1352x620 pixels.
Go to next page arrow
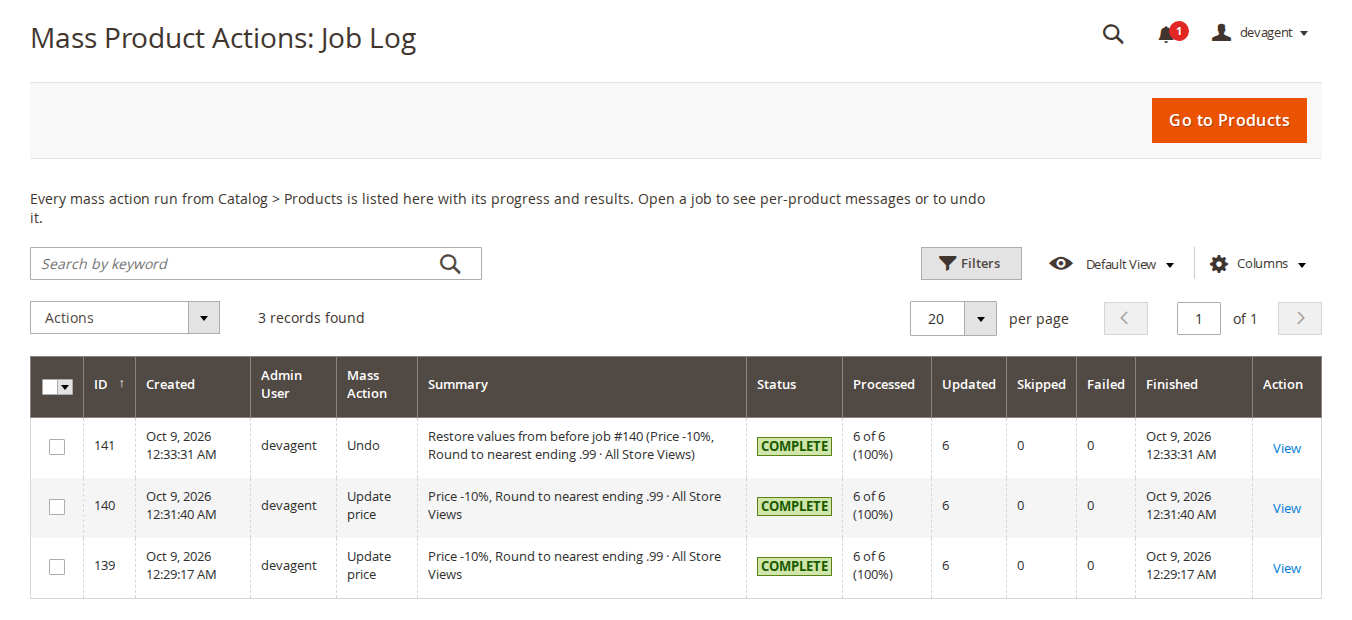[1300, 318]
